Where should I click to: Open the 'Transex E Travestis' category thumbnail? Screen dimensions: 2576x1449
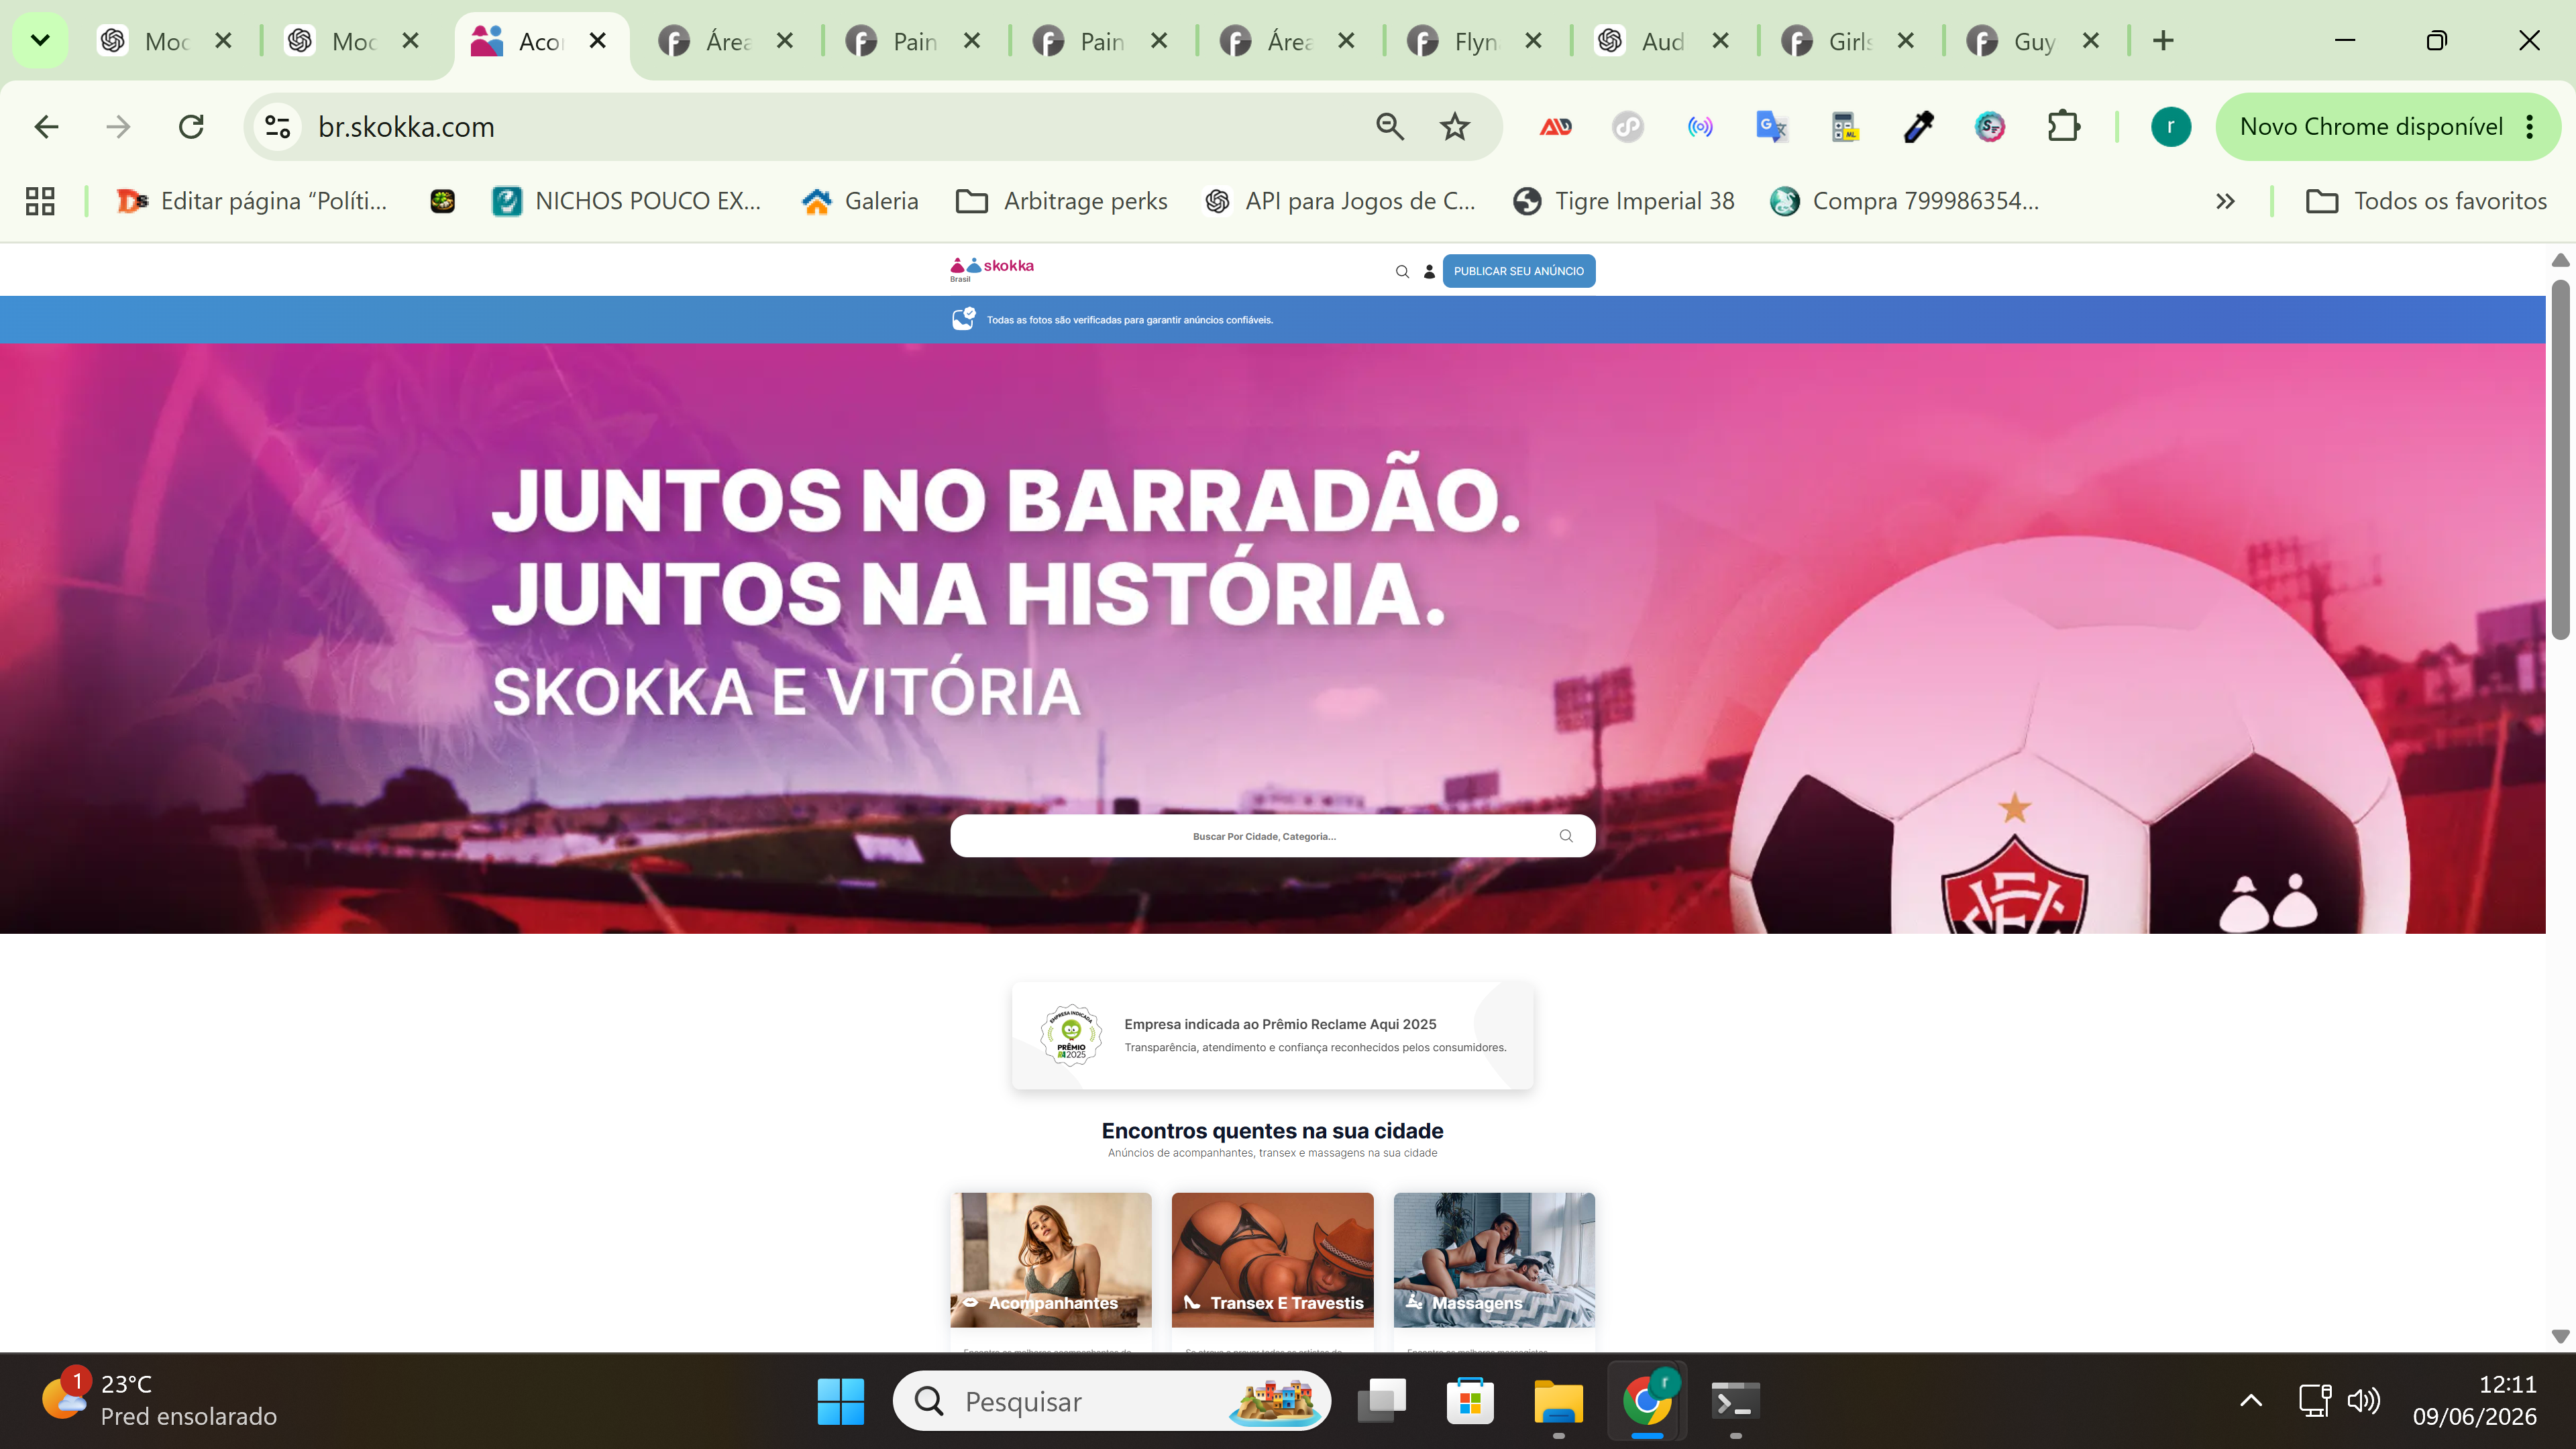pyautogui.click(x=1272, y=1260)
